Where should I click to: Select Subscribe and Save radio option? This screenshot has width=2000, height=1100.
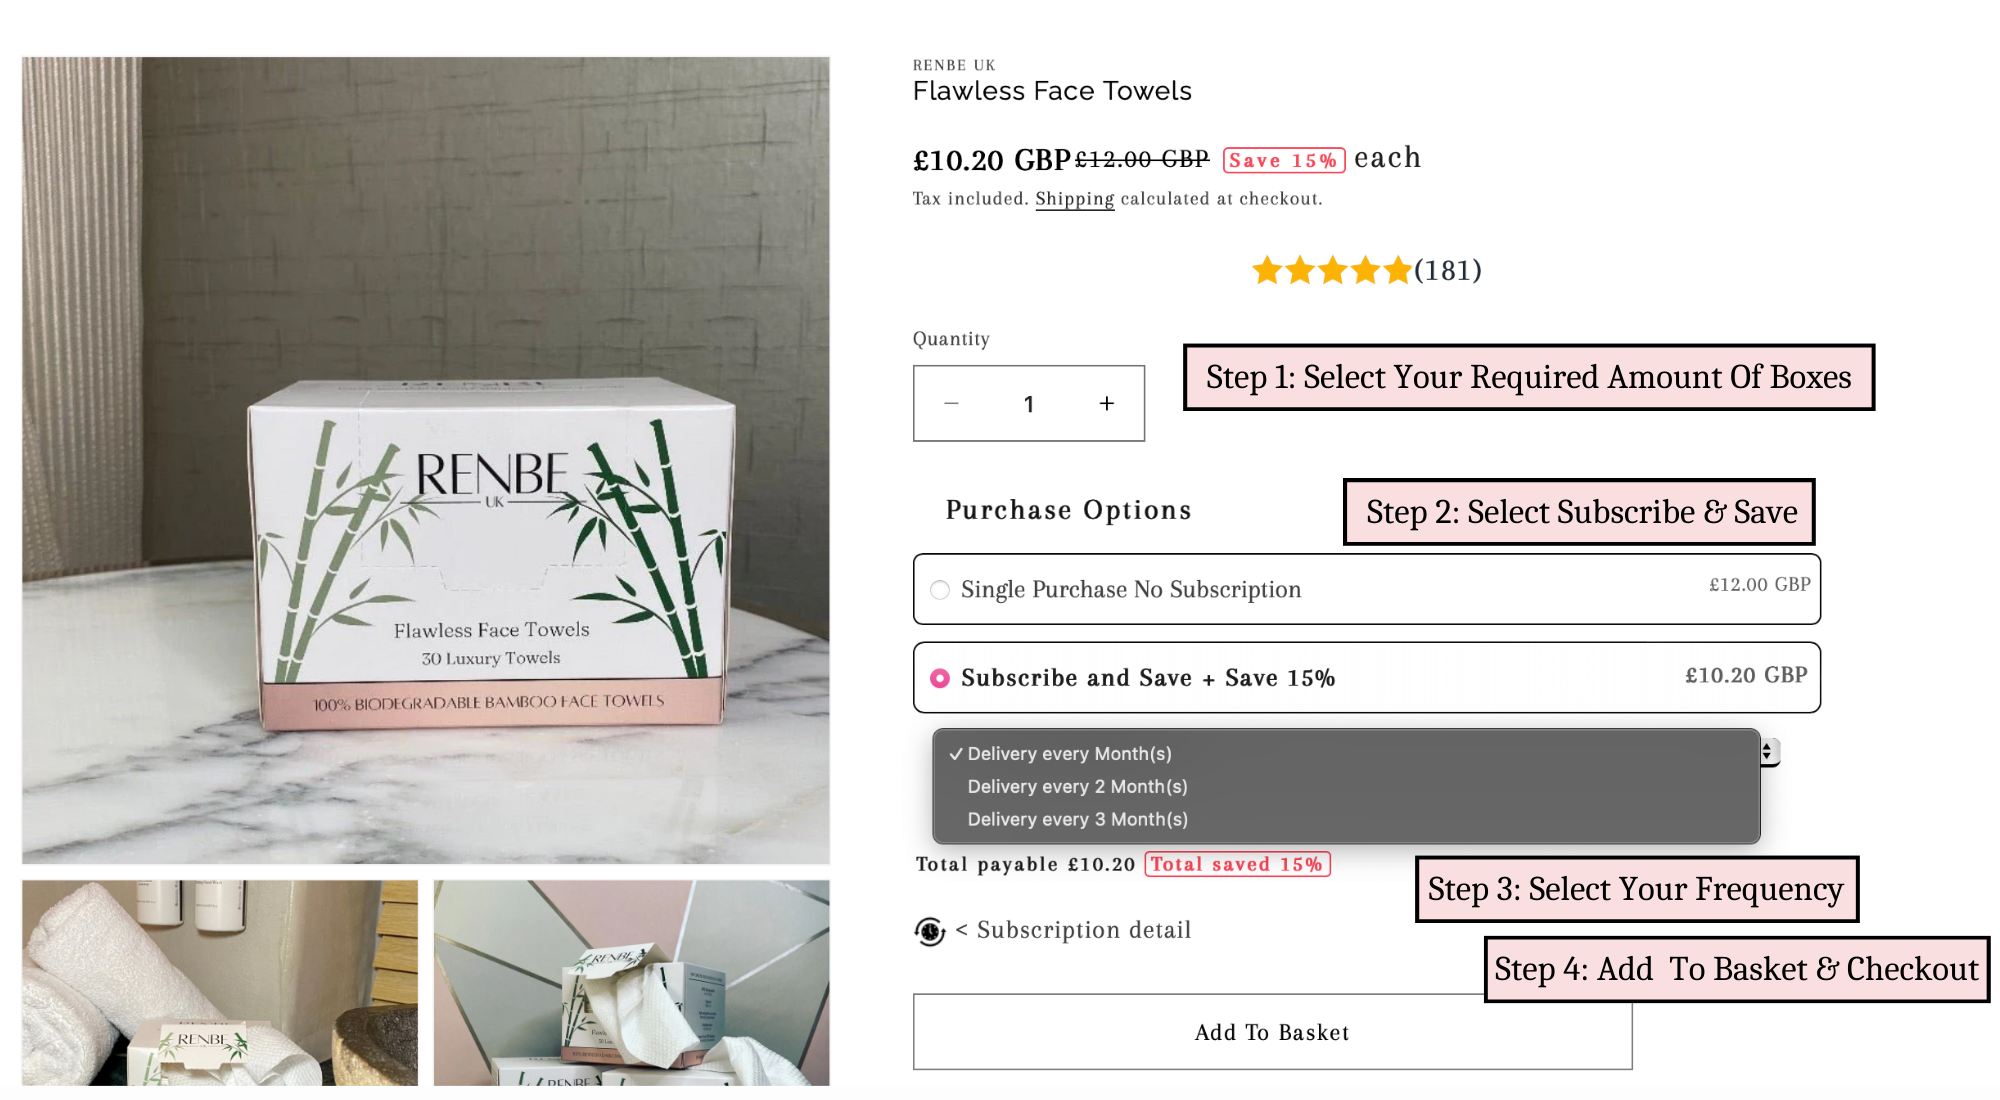(940, 678)
